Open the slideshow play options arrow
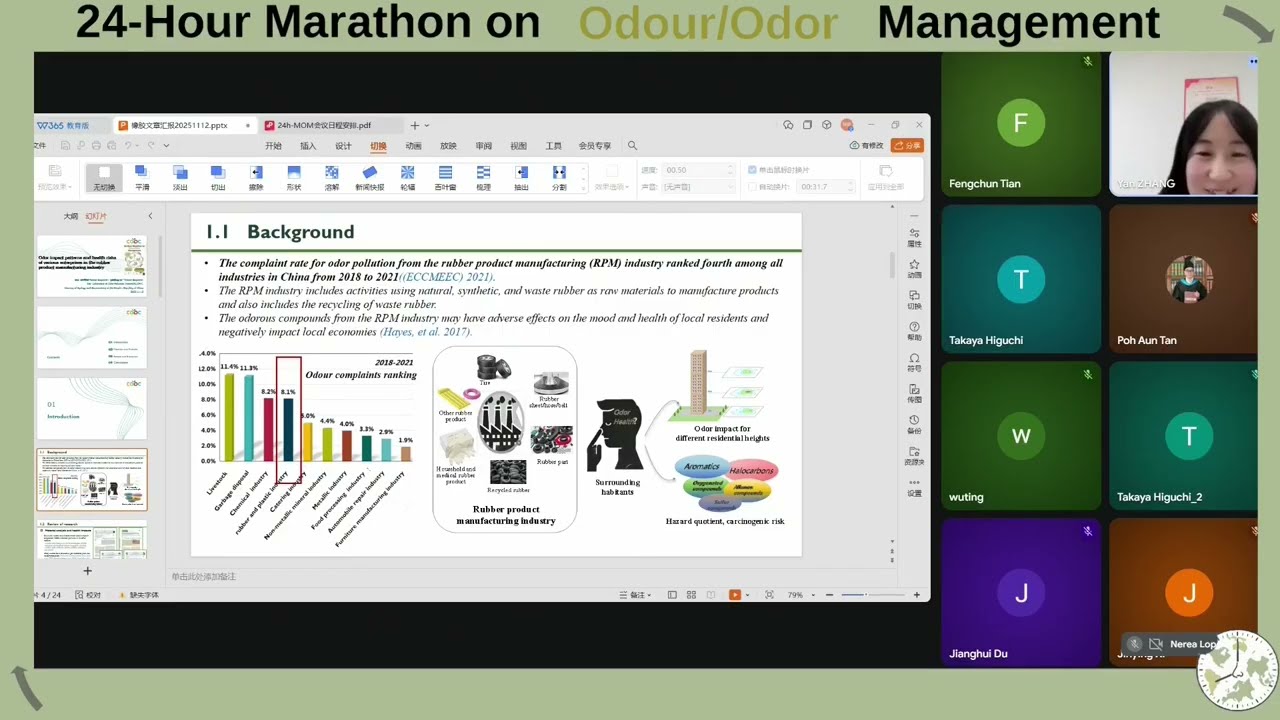This screenshot has height=720, width=1280. coord(747,595)
